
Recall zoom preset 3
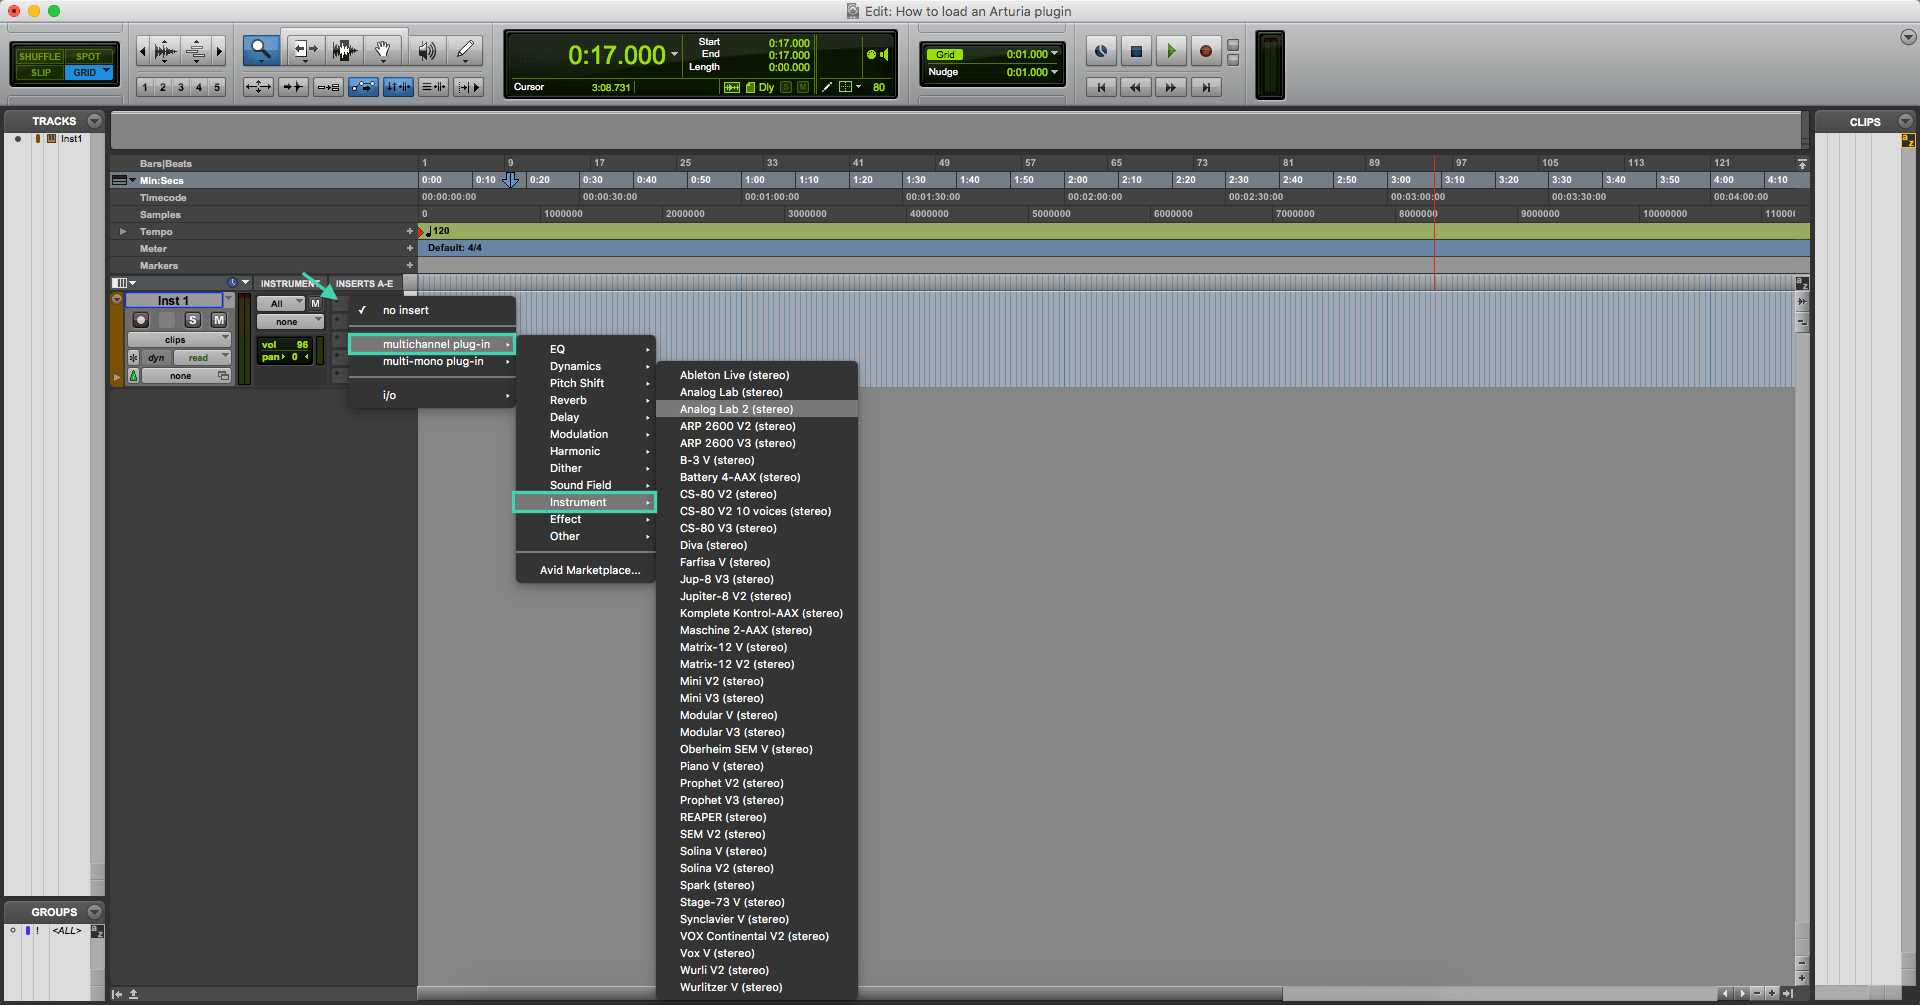pos(181,87)
